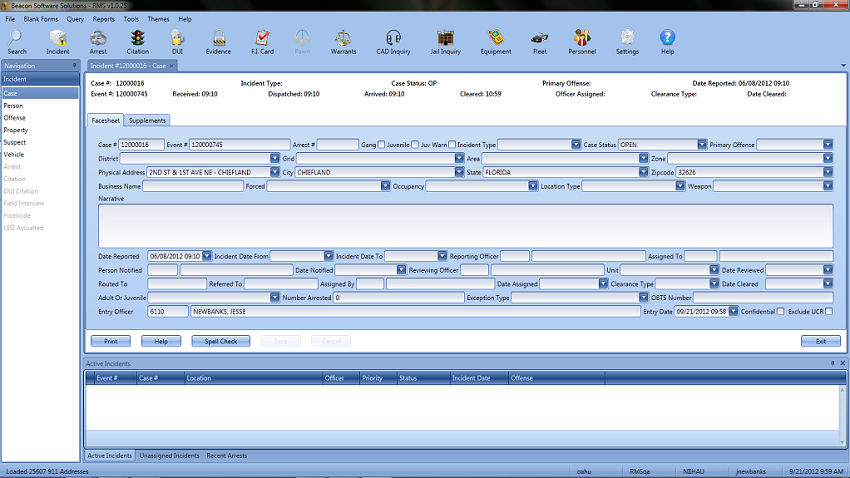Open the Reports menu
This screenshot has height=478, width=850.
(x=103, y=19)
